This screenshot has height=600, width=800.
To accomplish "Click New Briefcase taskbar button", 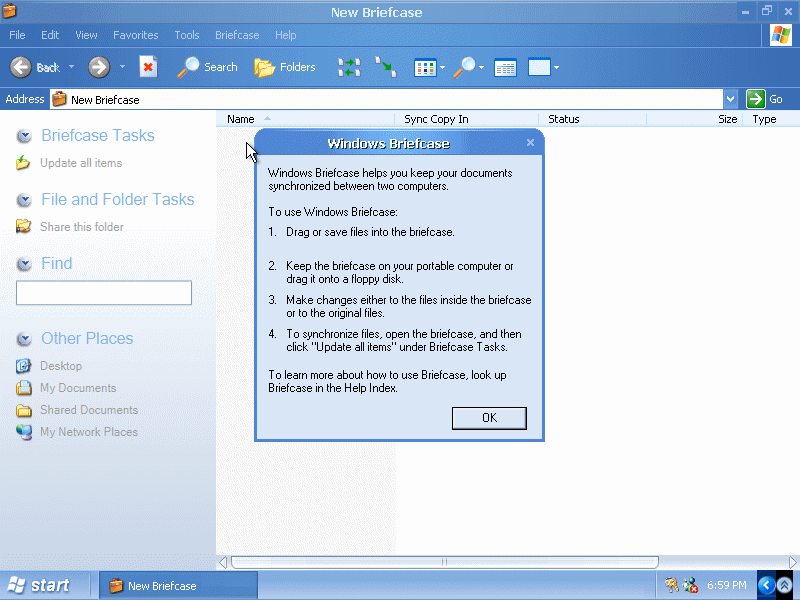I will (178, 585).
